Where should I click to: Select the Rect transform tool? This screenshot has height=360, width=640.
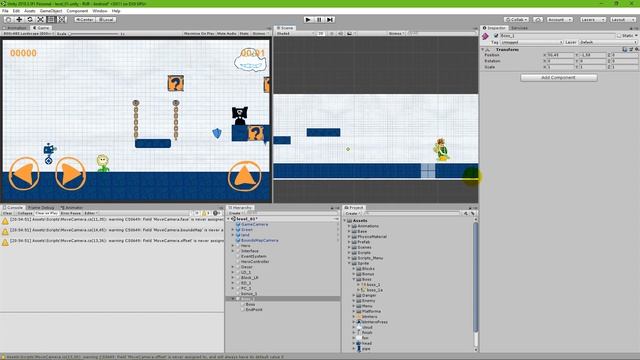(51, 20)
